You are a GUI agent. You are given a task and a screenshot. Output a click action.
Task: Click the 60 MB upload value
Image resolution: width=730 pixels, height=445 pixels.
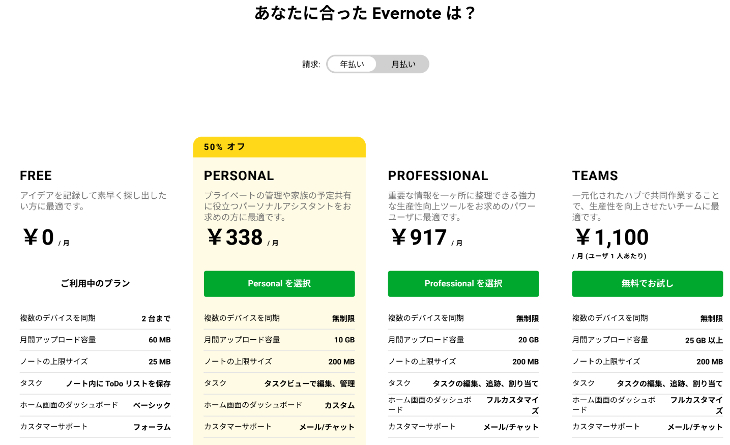coord(159,340)
